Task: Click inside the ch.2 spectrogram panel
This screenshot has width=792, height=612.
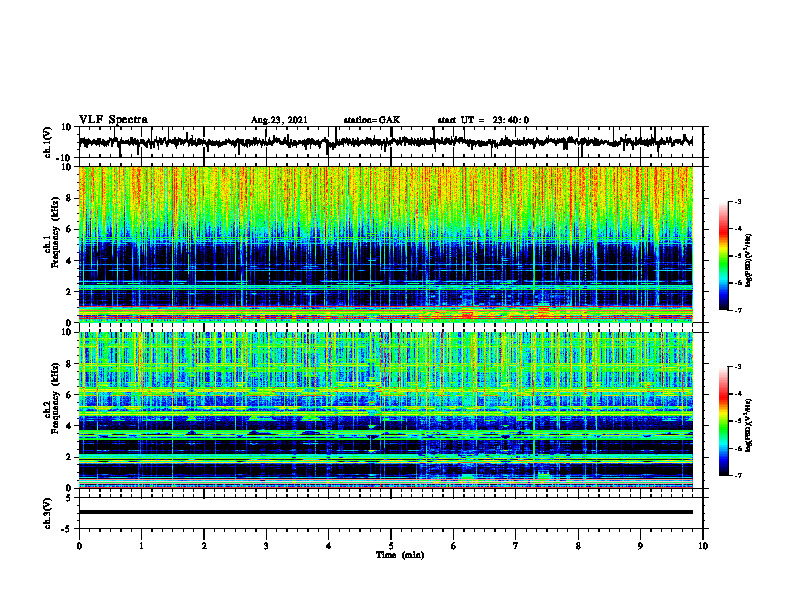Action: pos(385,410)
